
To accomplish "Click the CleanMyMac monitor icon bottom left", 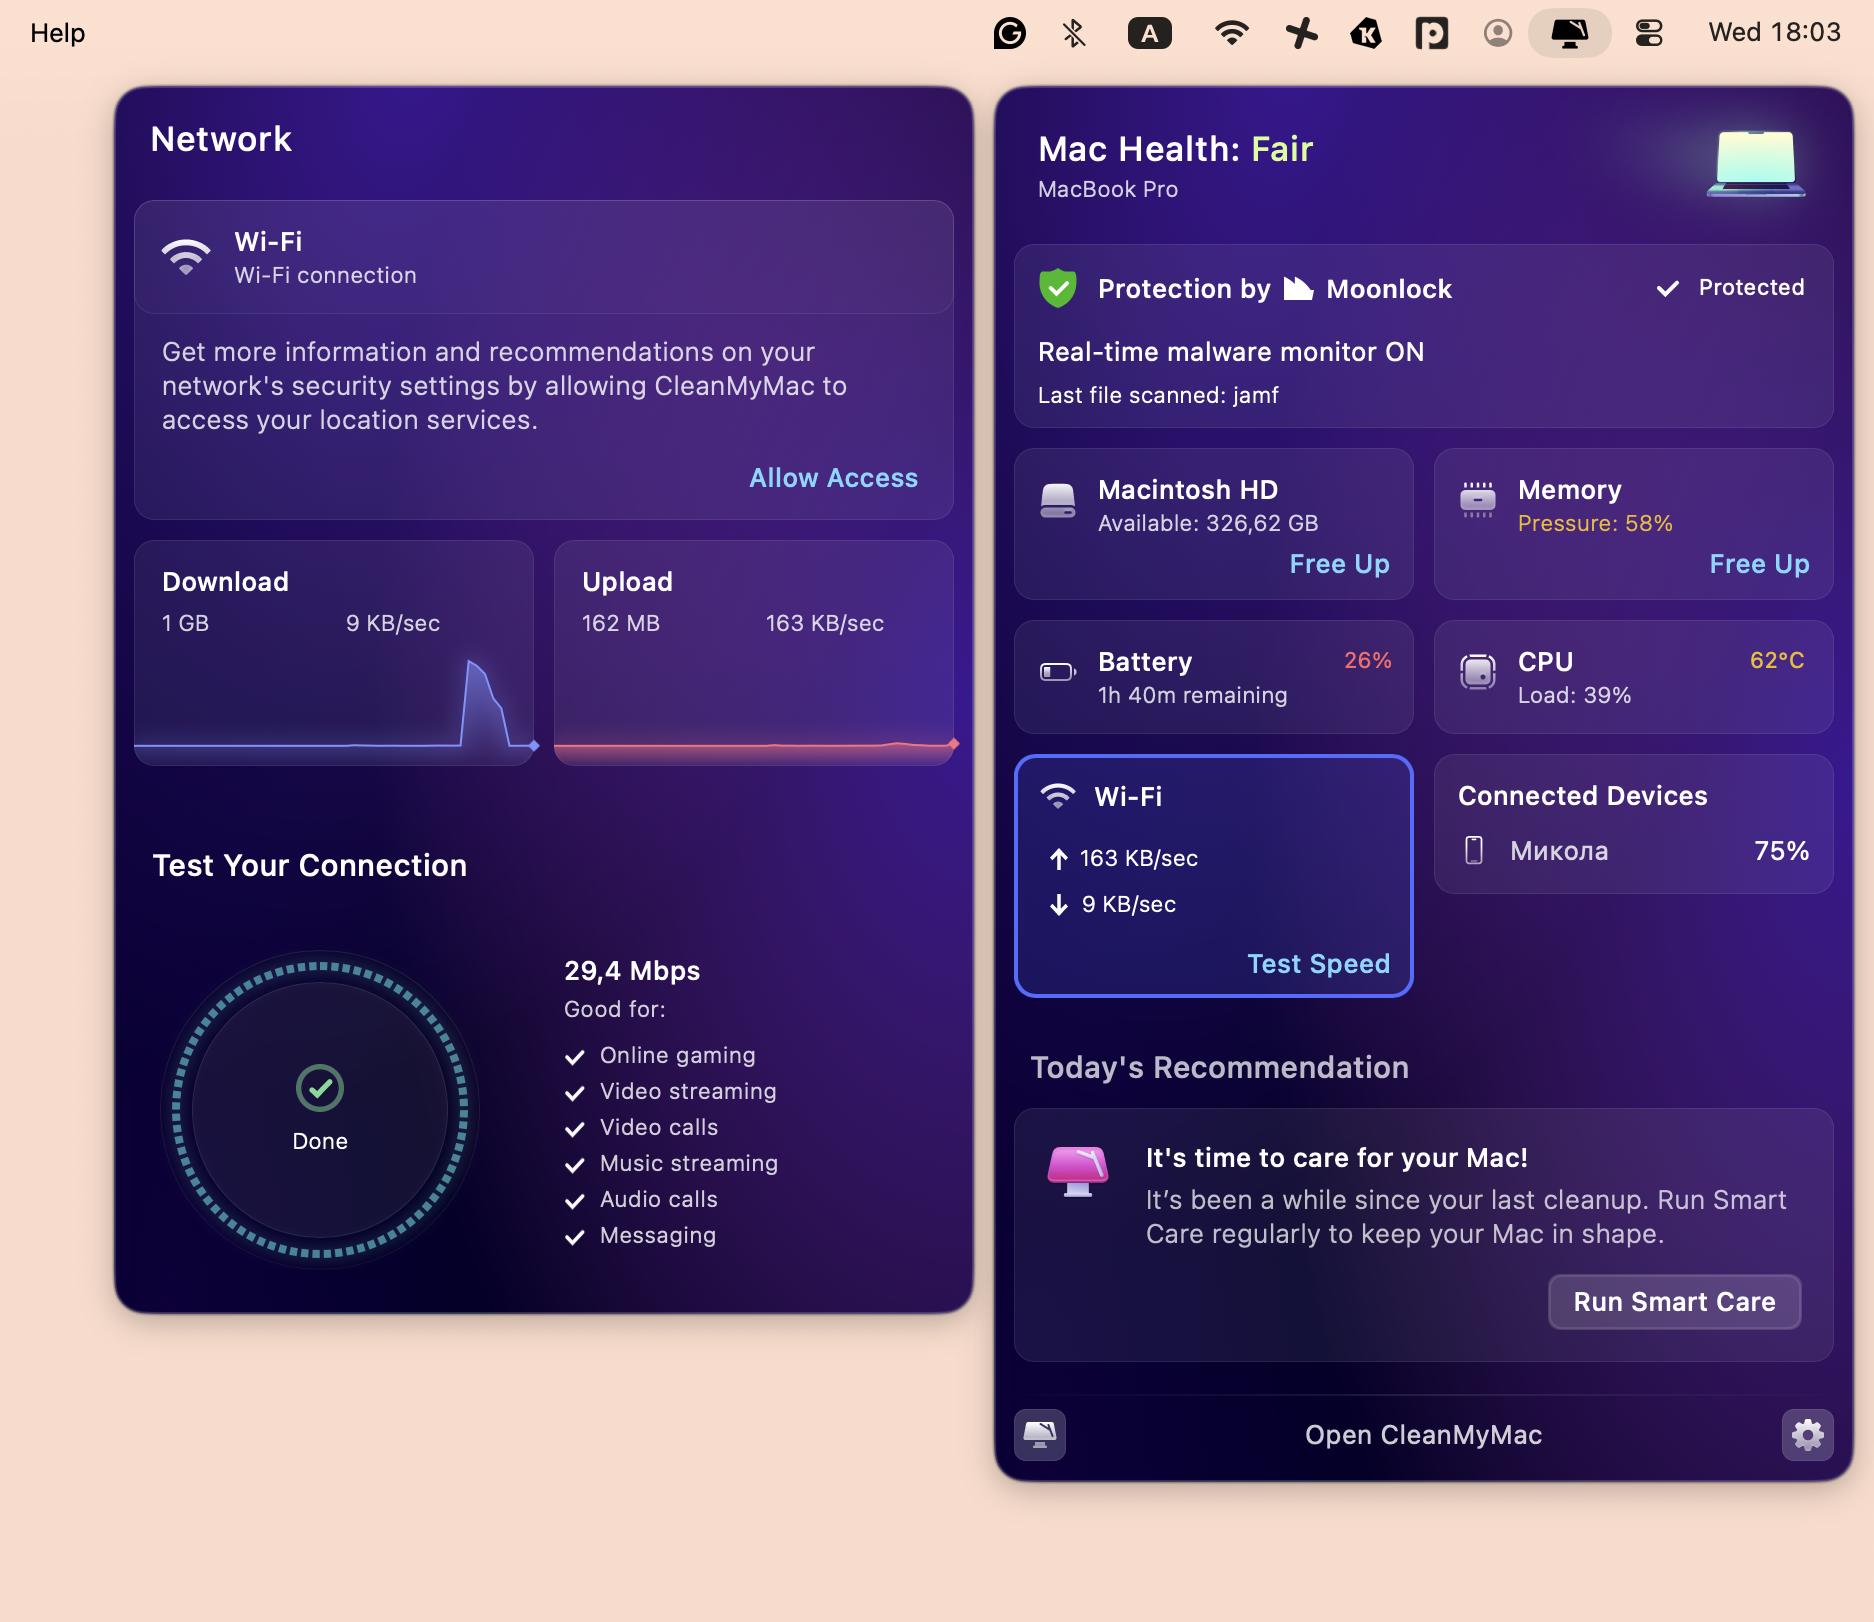I will point(1040,1434).
